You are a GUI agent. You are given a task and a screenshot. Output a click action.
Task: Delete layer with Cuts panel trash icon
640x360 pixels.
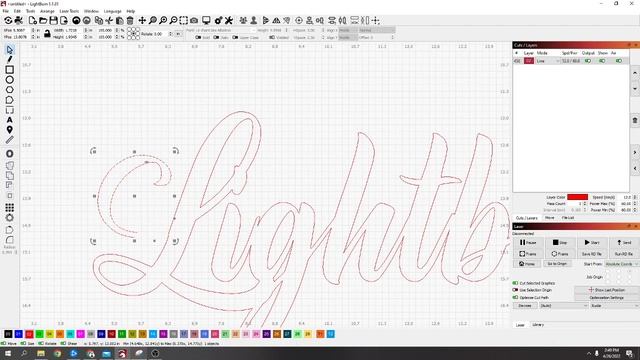click(635, 120)
